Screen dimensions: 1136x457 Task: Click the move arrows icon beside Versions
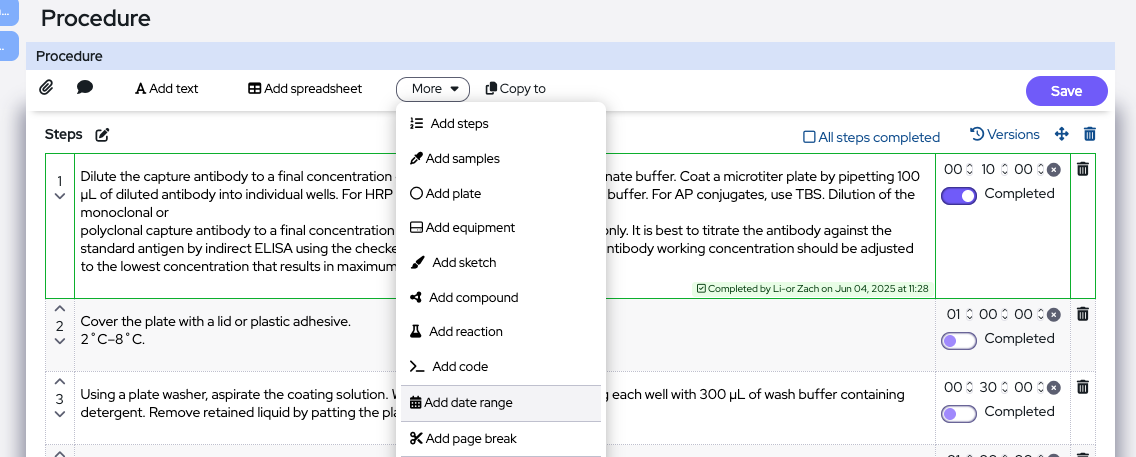coord(1062,134)
